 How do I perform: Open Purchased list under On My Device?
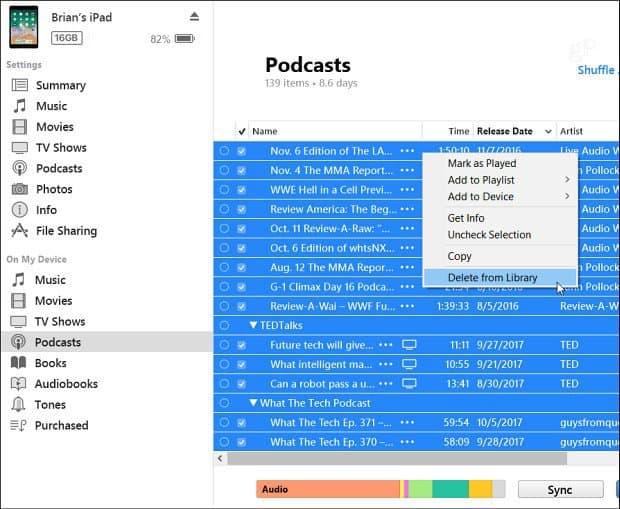pos(61,426)
